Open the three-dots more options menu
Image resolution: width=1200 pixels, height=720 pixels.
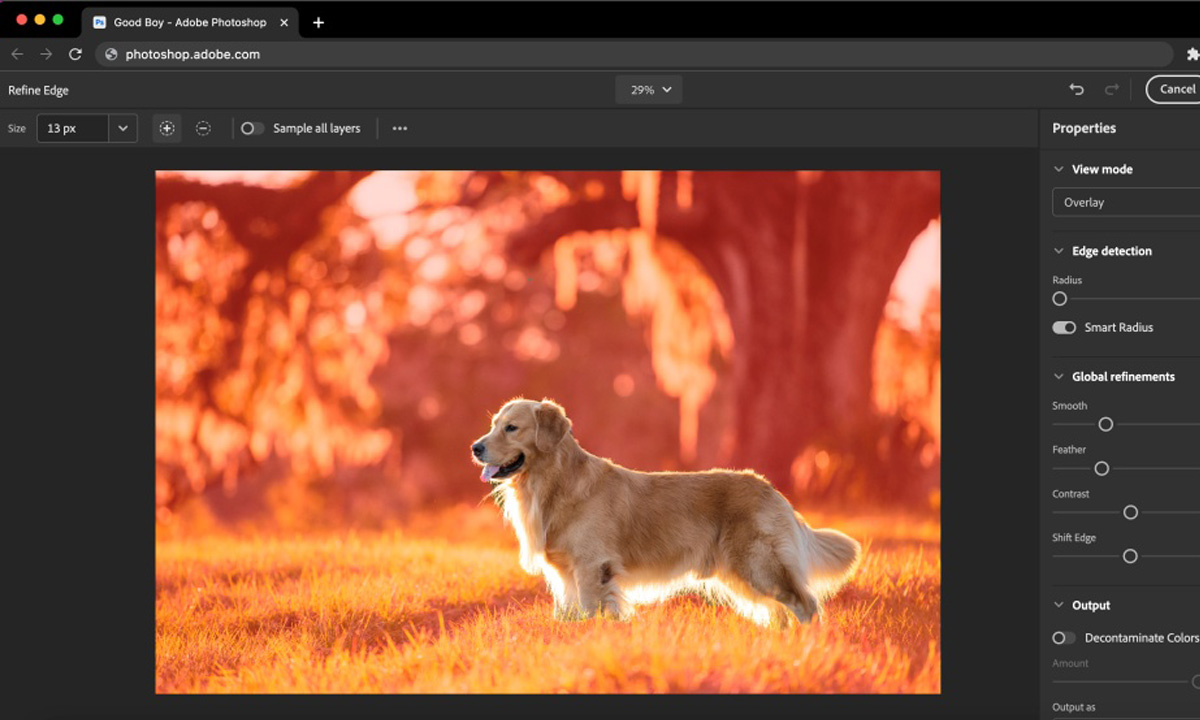pyautogui.click(x=400, y=128)
